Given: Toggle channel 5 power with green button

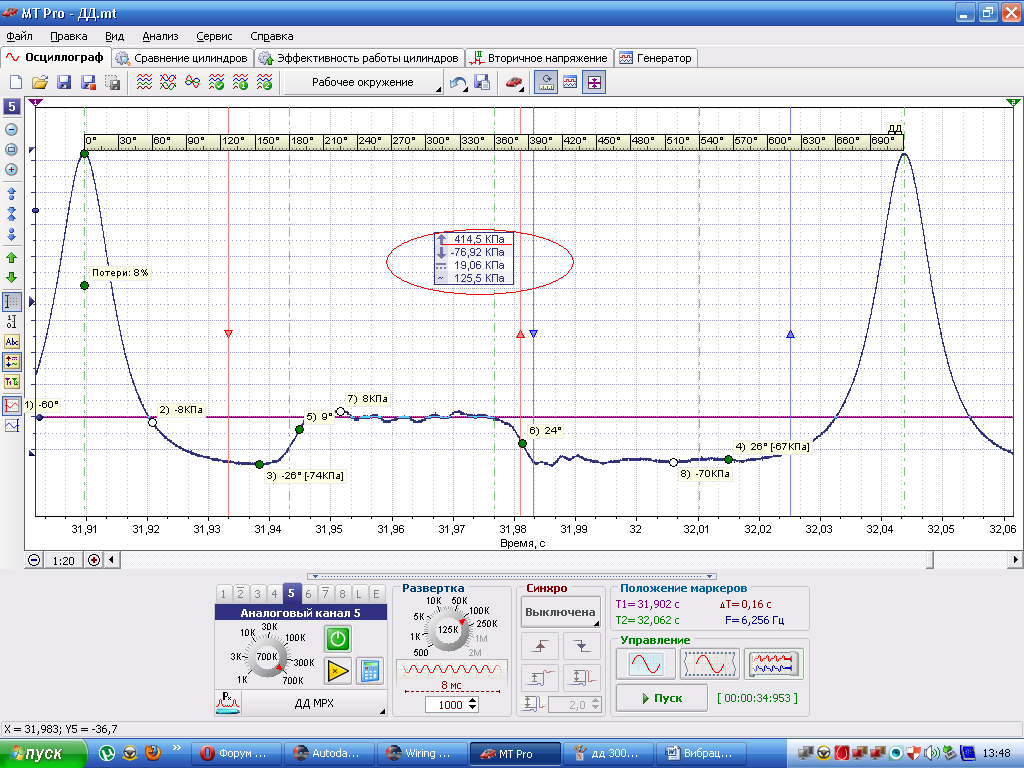Looking at the screenshot, I should (338, 638).
